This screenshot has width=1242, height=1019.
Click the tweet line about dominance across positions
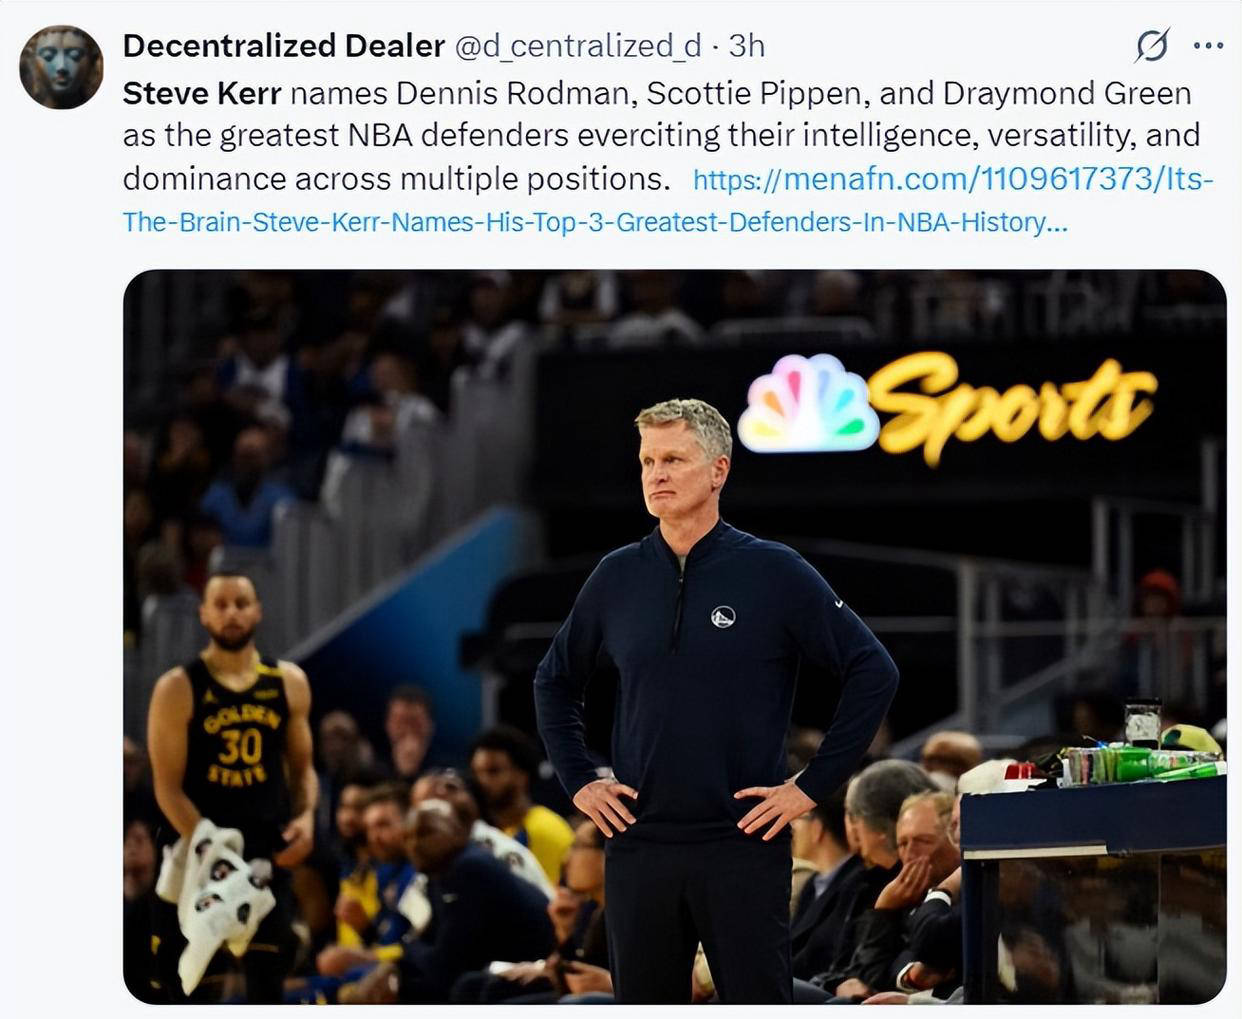click(x=396, y=179)
